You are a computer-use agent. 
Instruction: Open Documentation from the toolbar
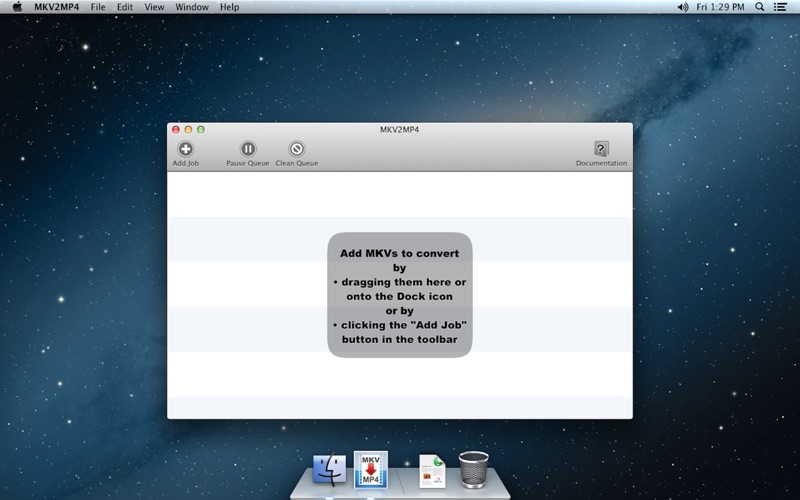tap(601, 149)
